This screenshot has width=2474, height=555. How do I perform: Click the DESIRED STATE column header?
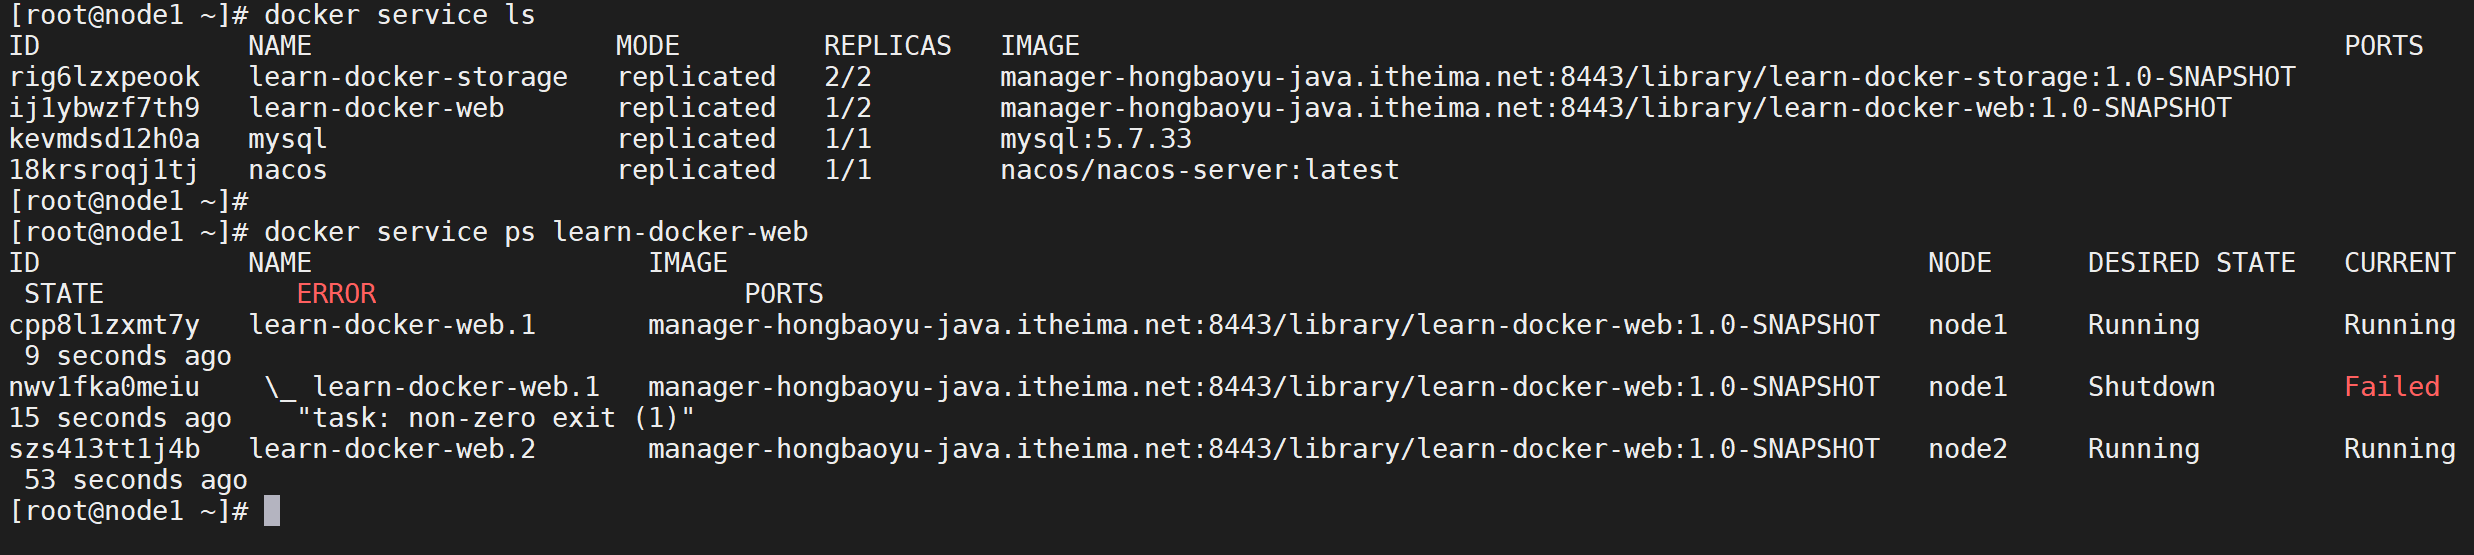2191,263
